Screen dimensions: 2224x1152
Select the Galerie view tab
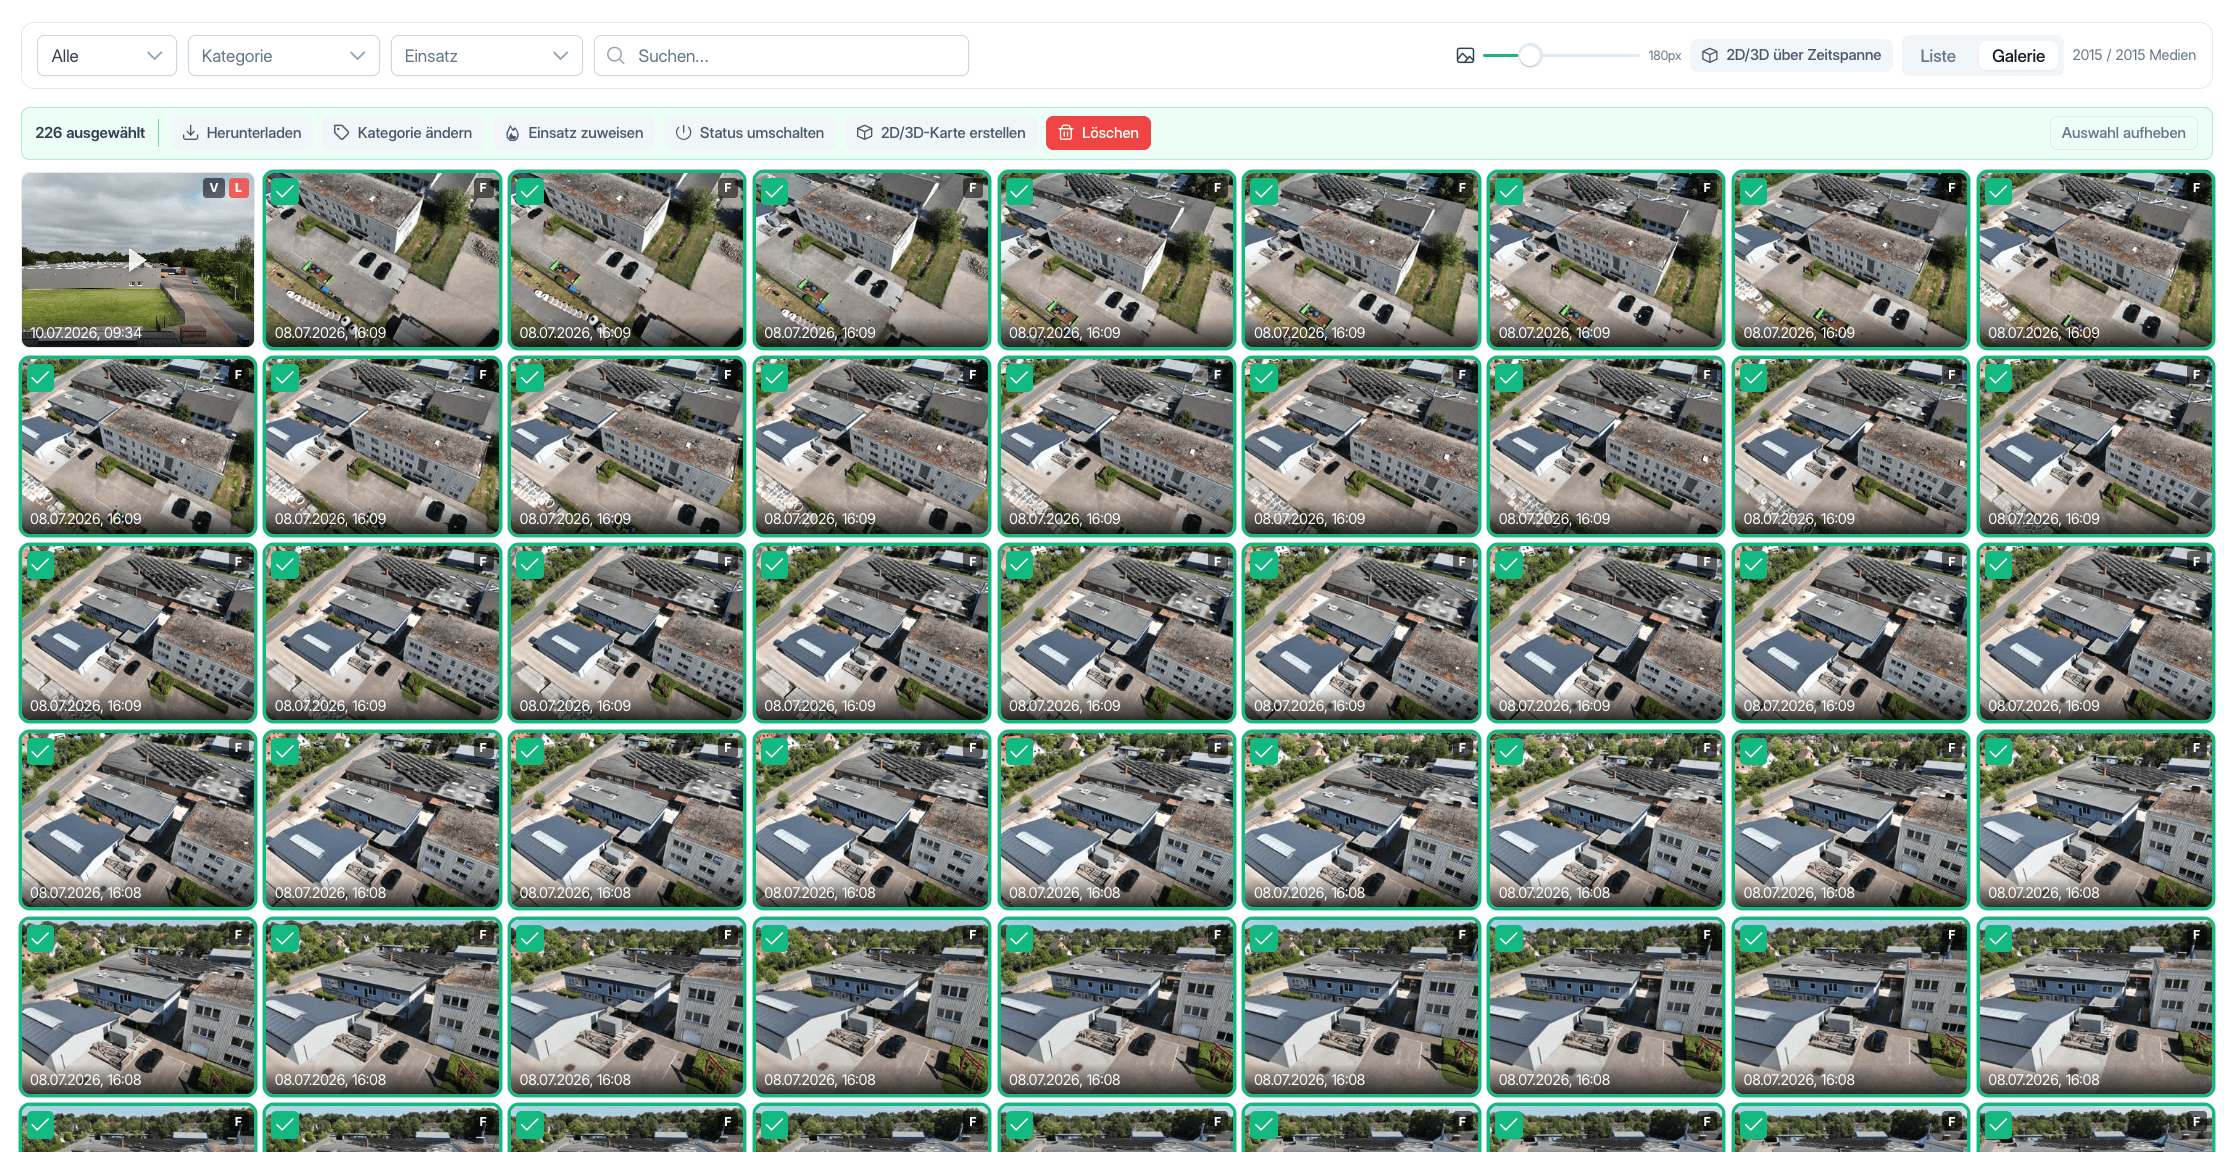[2018, 56]
